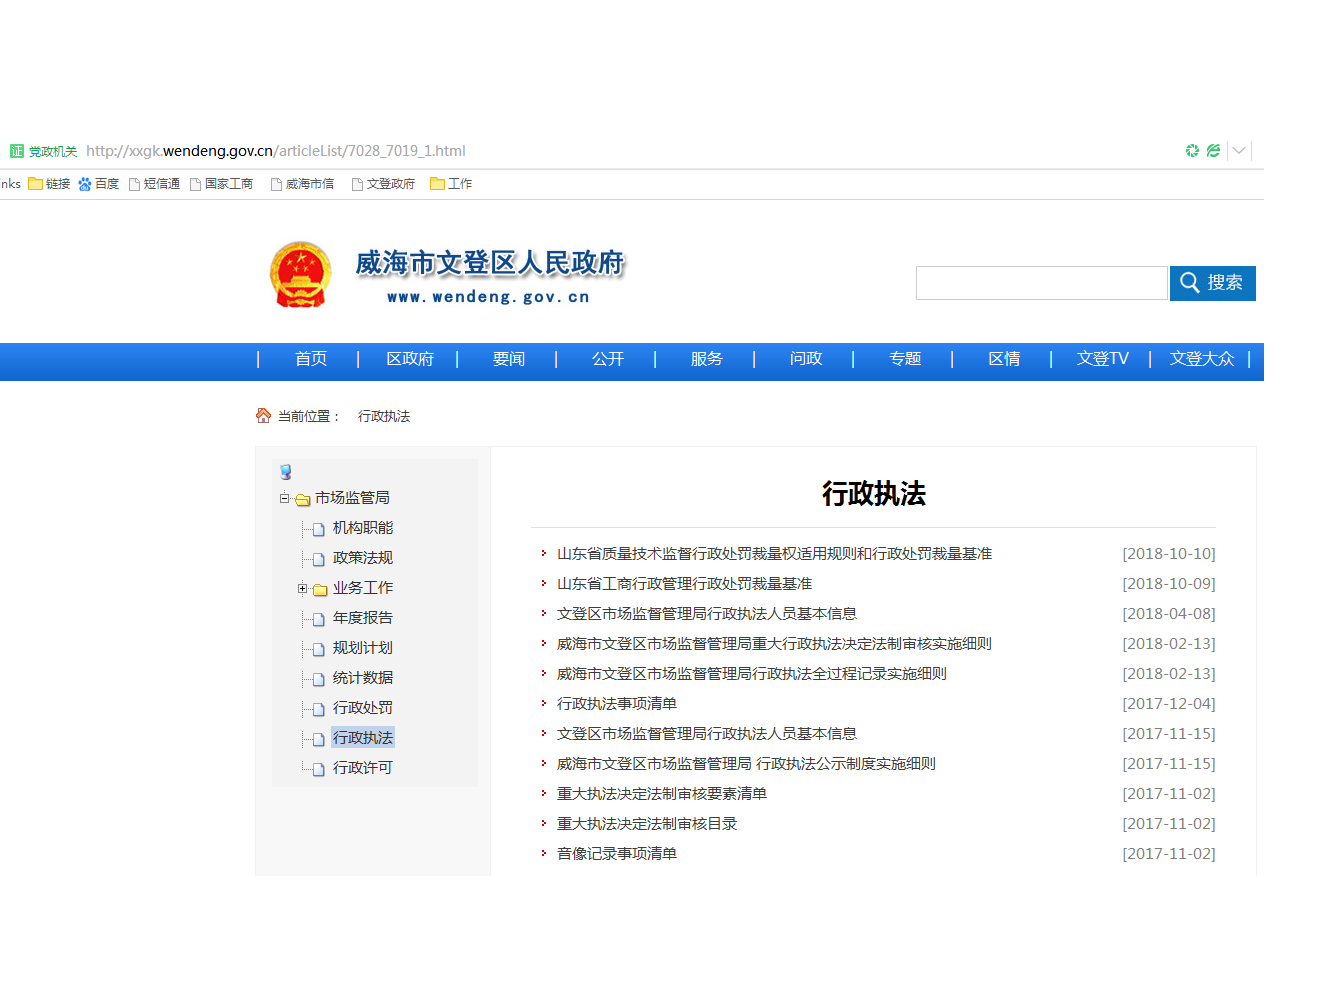Click the green leaf icon in address bar
This screenshot has width=1336, height=985.
coord(1213,151)
